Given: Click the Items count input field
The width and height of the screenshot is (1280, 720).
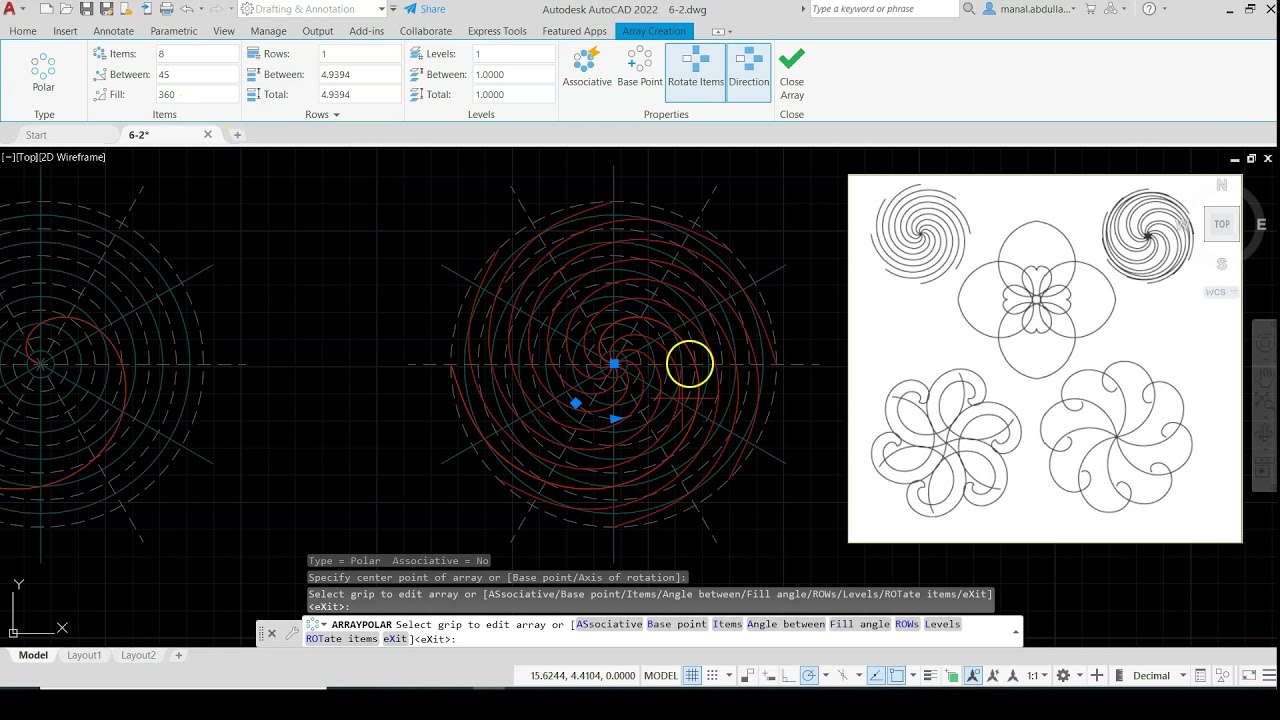Looking at the screenshot, I should pyautogui.click(x=196, y=54).
